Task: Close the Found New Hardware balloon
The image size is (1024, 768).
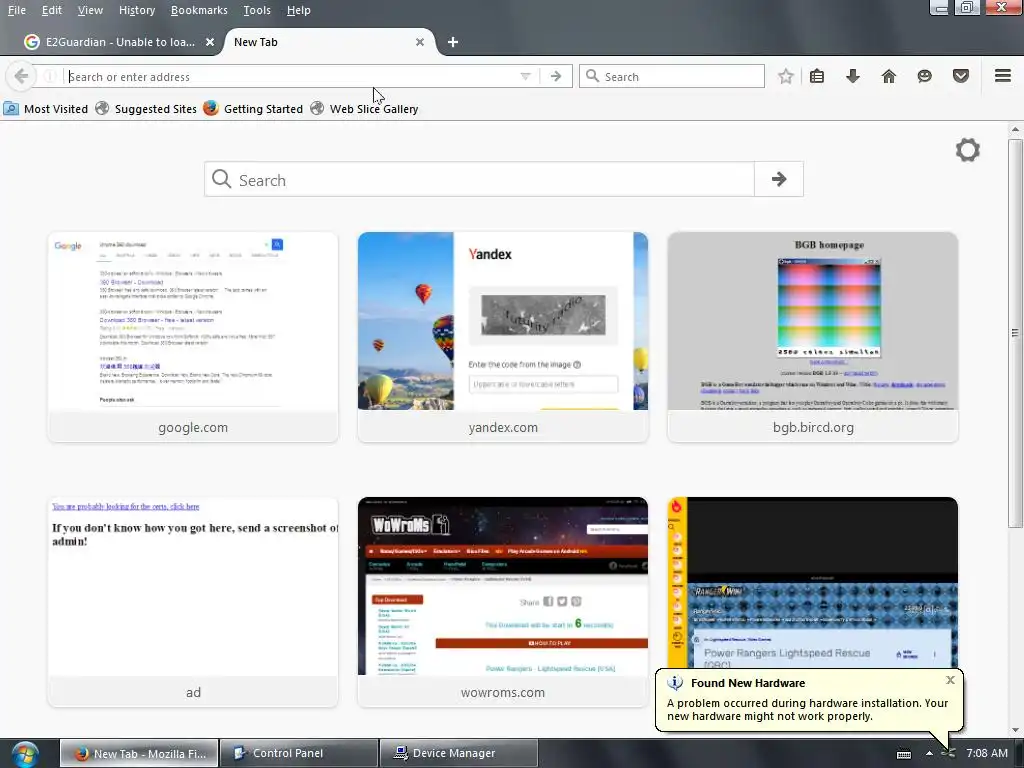Action: point(950,680)
